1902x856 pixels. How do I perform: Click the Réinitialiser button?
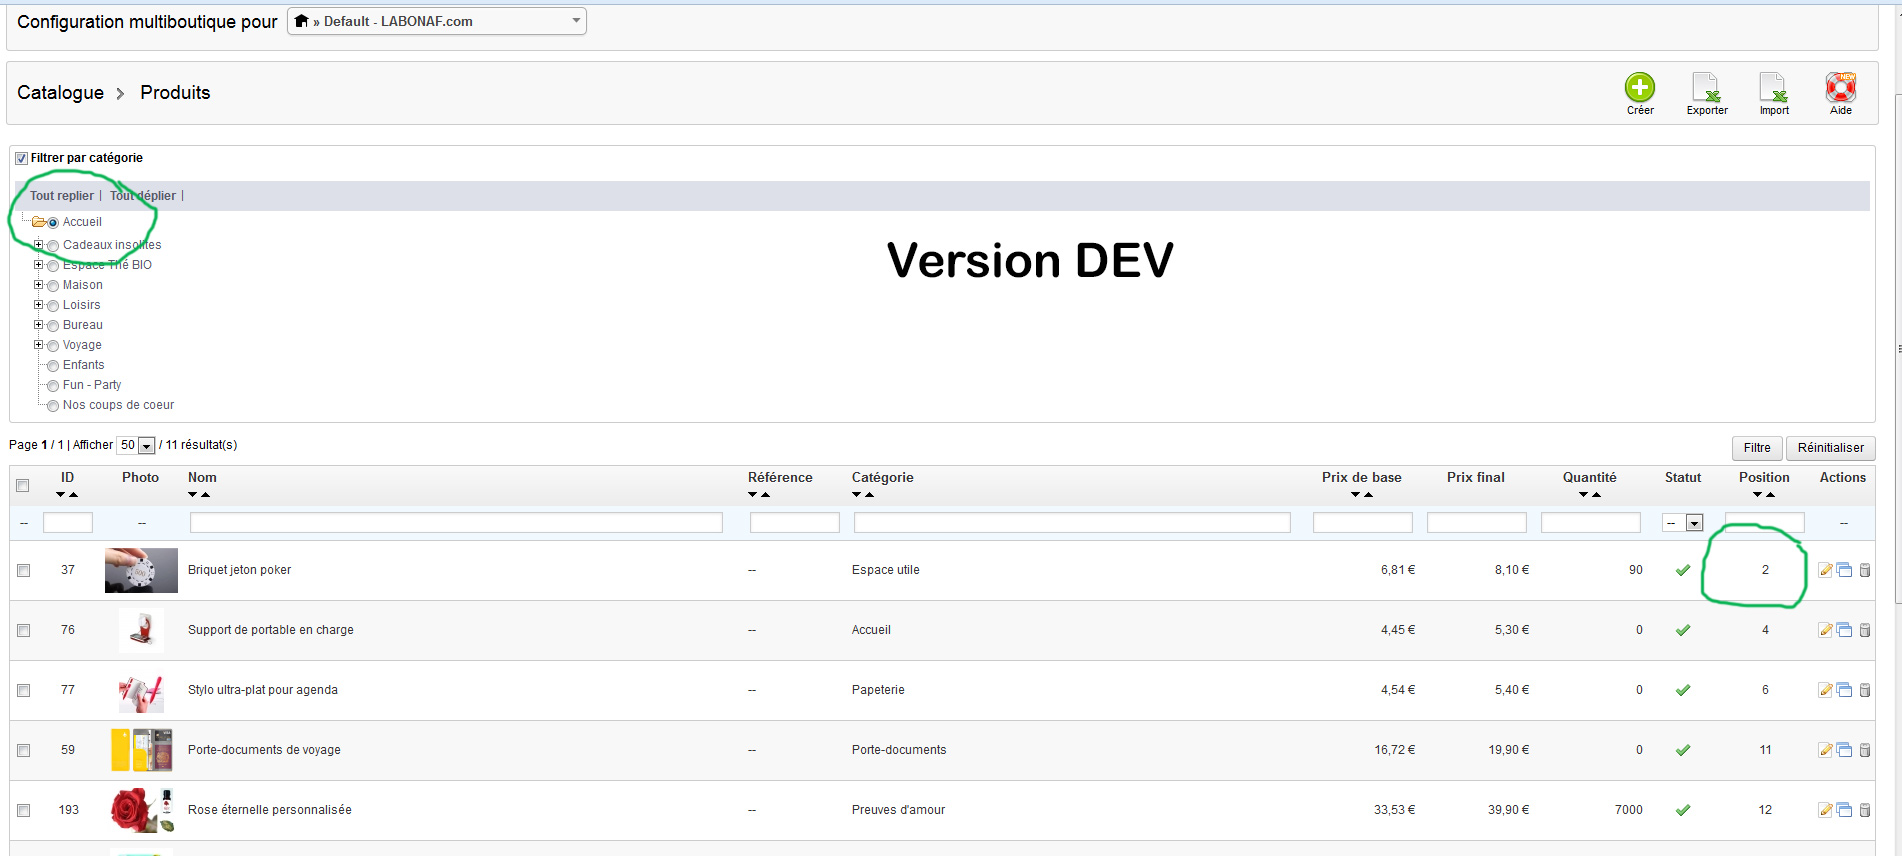coord(1830,448)
